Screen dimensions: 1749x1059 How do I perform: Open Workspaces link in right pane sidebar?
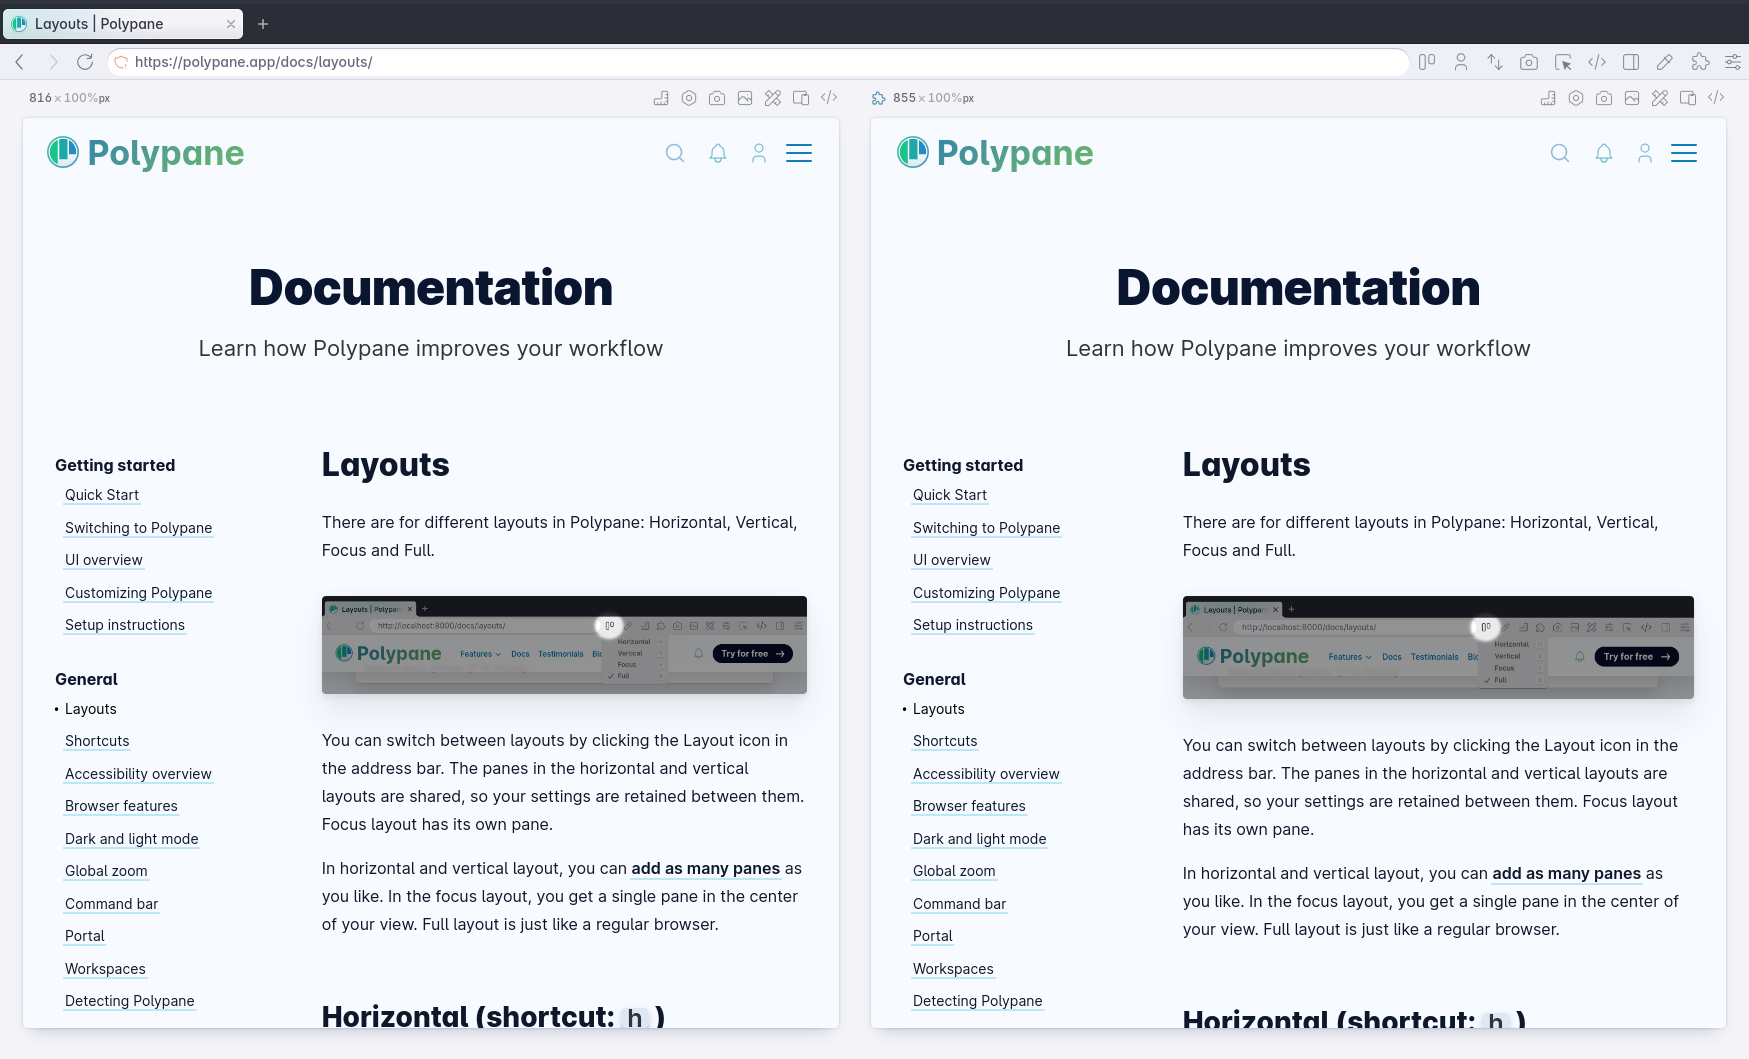click(x=953, y=969)
